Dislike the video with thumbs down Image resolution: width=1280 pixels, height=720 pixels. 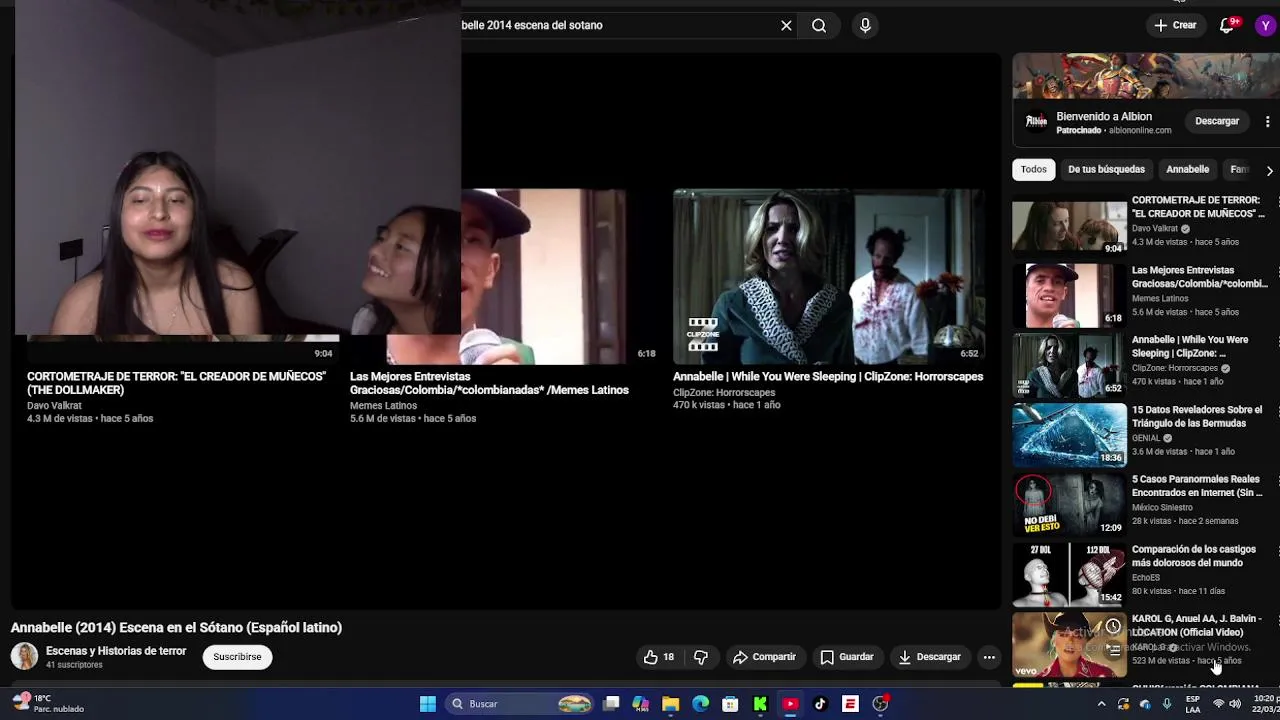point(701,657)
